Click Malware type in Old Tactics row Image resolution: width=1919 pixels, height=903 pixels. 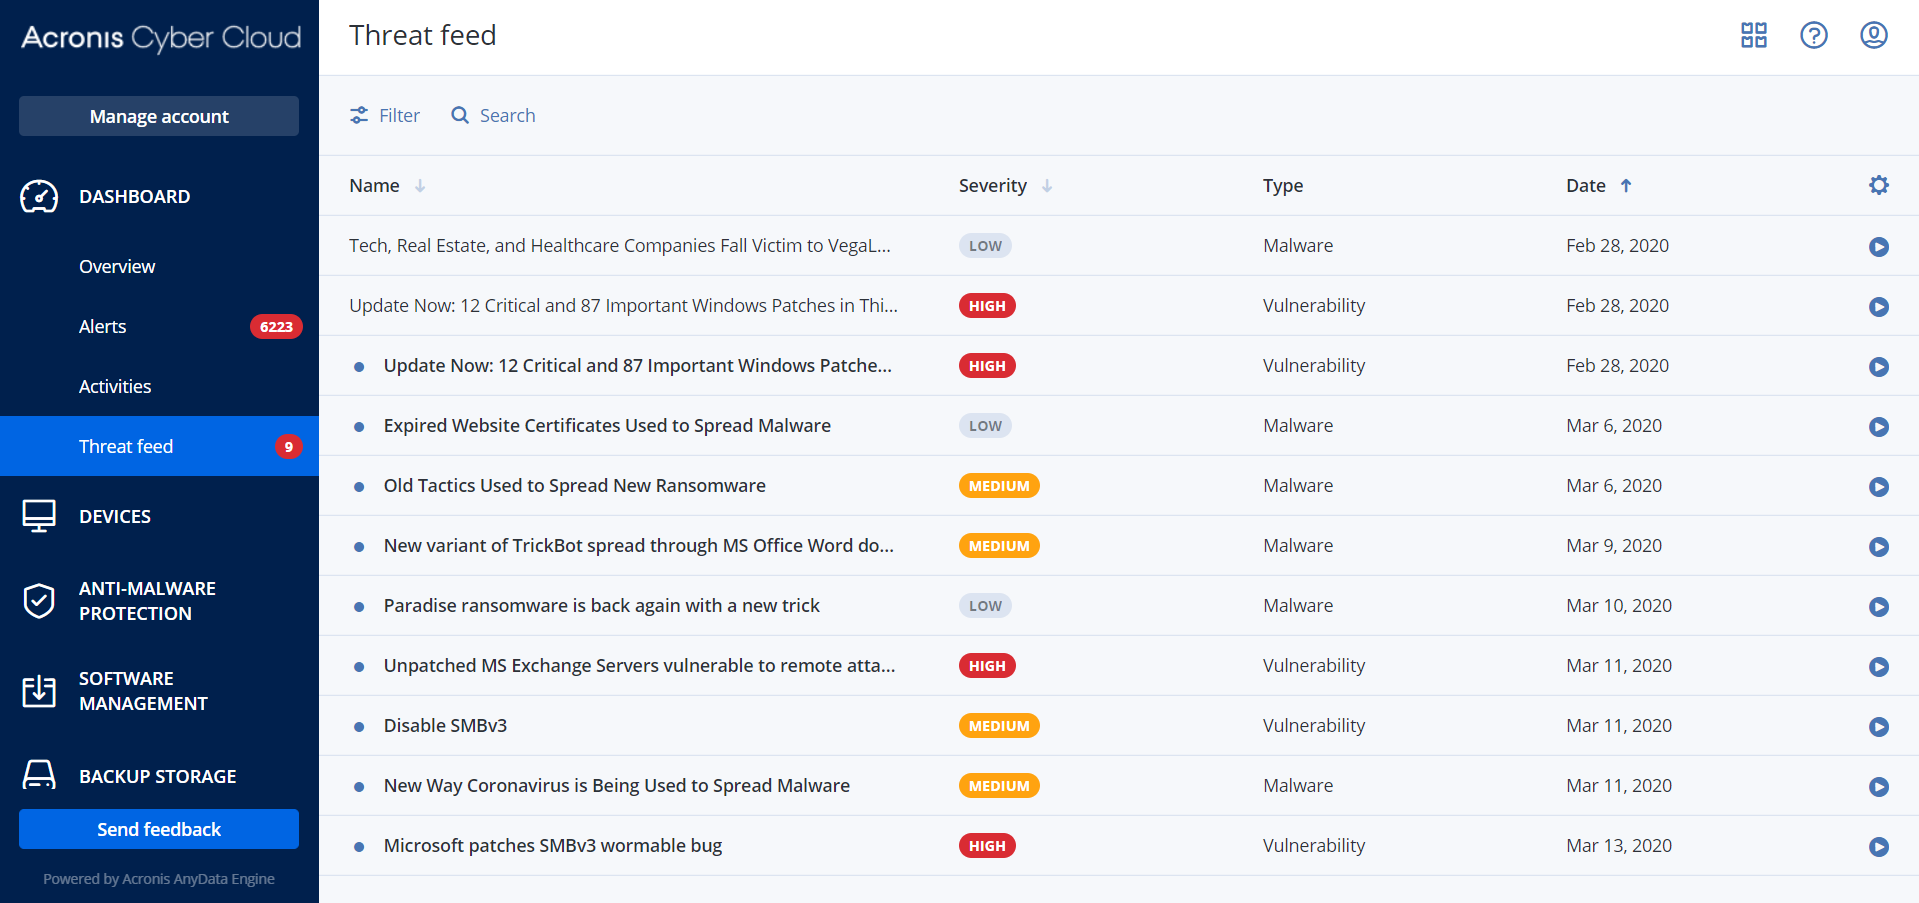click(x=1297, y=486)
